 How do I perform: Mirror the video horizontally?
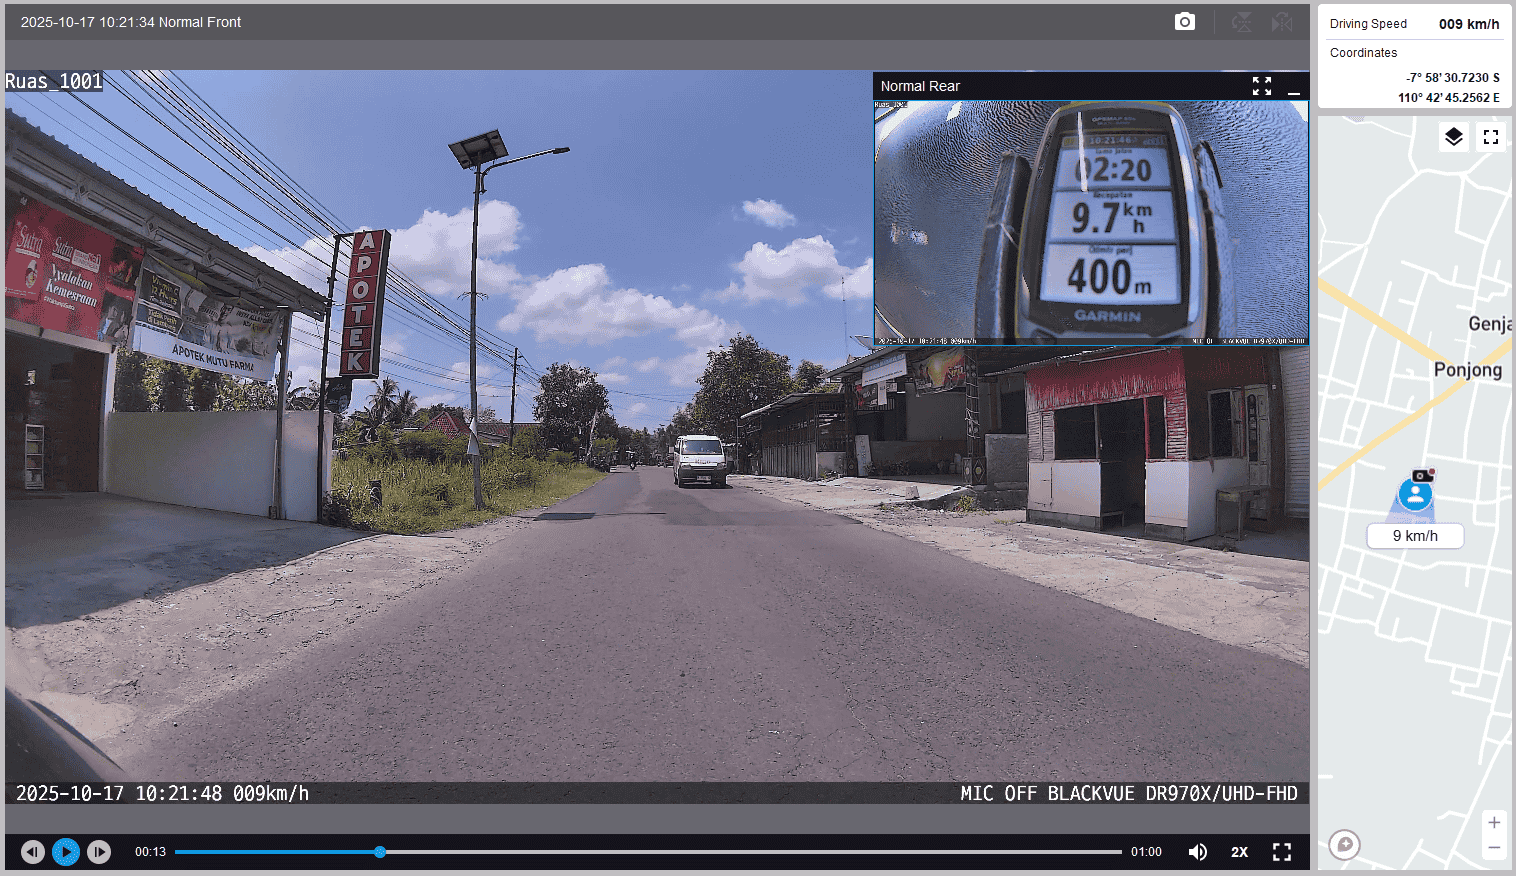click(x=1282, y=22)
